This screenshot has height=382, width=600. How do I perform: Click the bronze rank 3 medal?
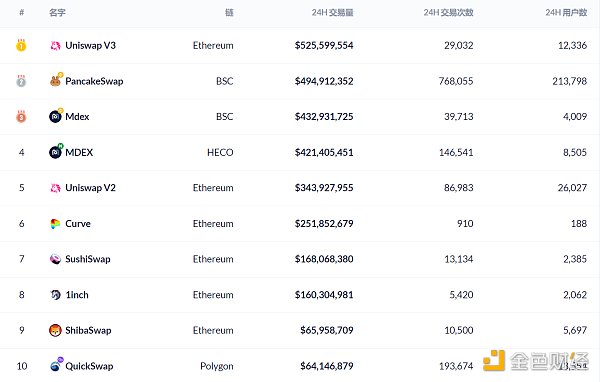coord(21,116)
